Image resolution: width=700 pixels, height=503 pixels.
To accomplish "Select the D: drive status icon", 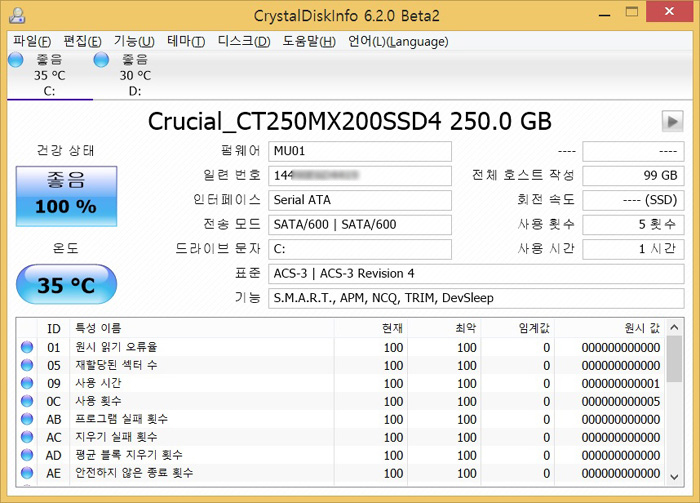I will 101,61.
